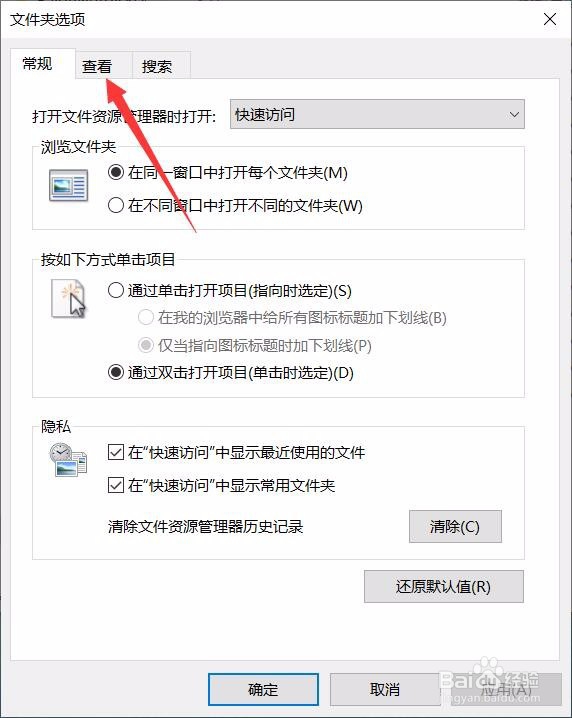The height and width of the screenshot is (718, 572).
Task: Click the cursor-on-page click items icon
Action: (68, 298)
